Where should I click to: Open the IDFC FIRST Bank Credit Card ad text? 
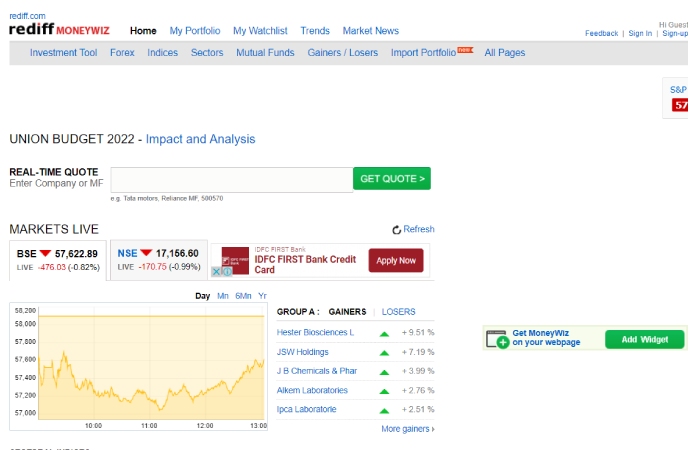[x=305, y=264]
